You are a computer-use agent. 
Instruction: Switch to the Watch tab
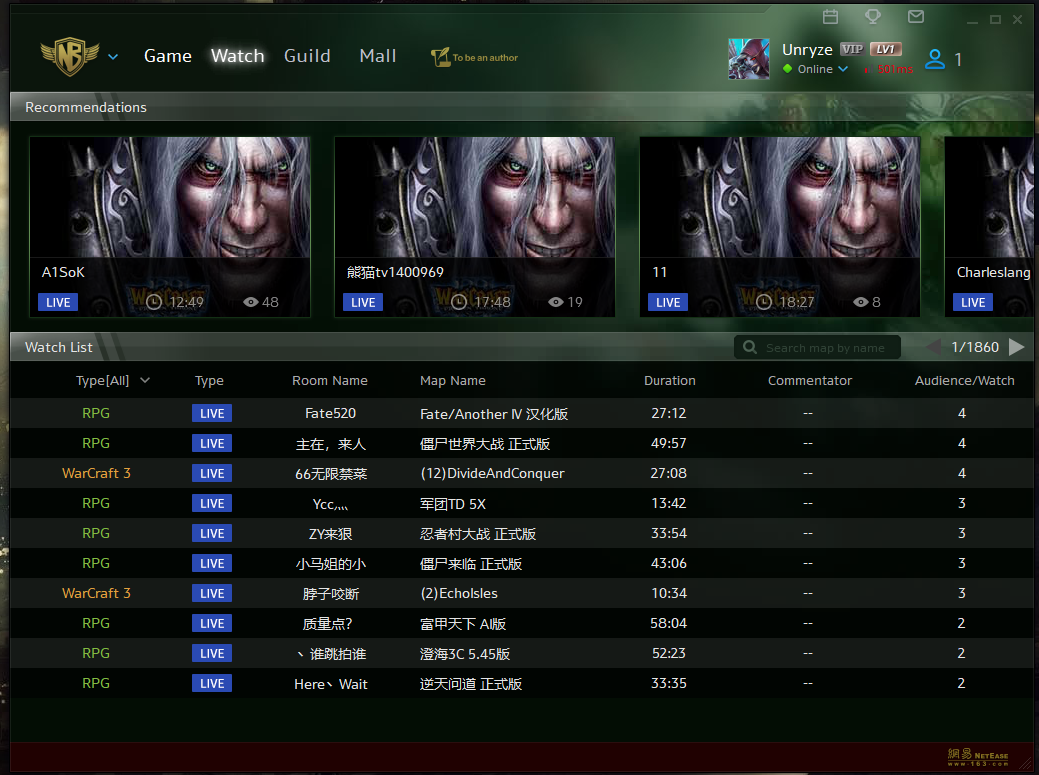pos(238,56)
